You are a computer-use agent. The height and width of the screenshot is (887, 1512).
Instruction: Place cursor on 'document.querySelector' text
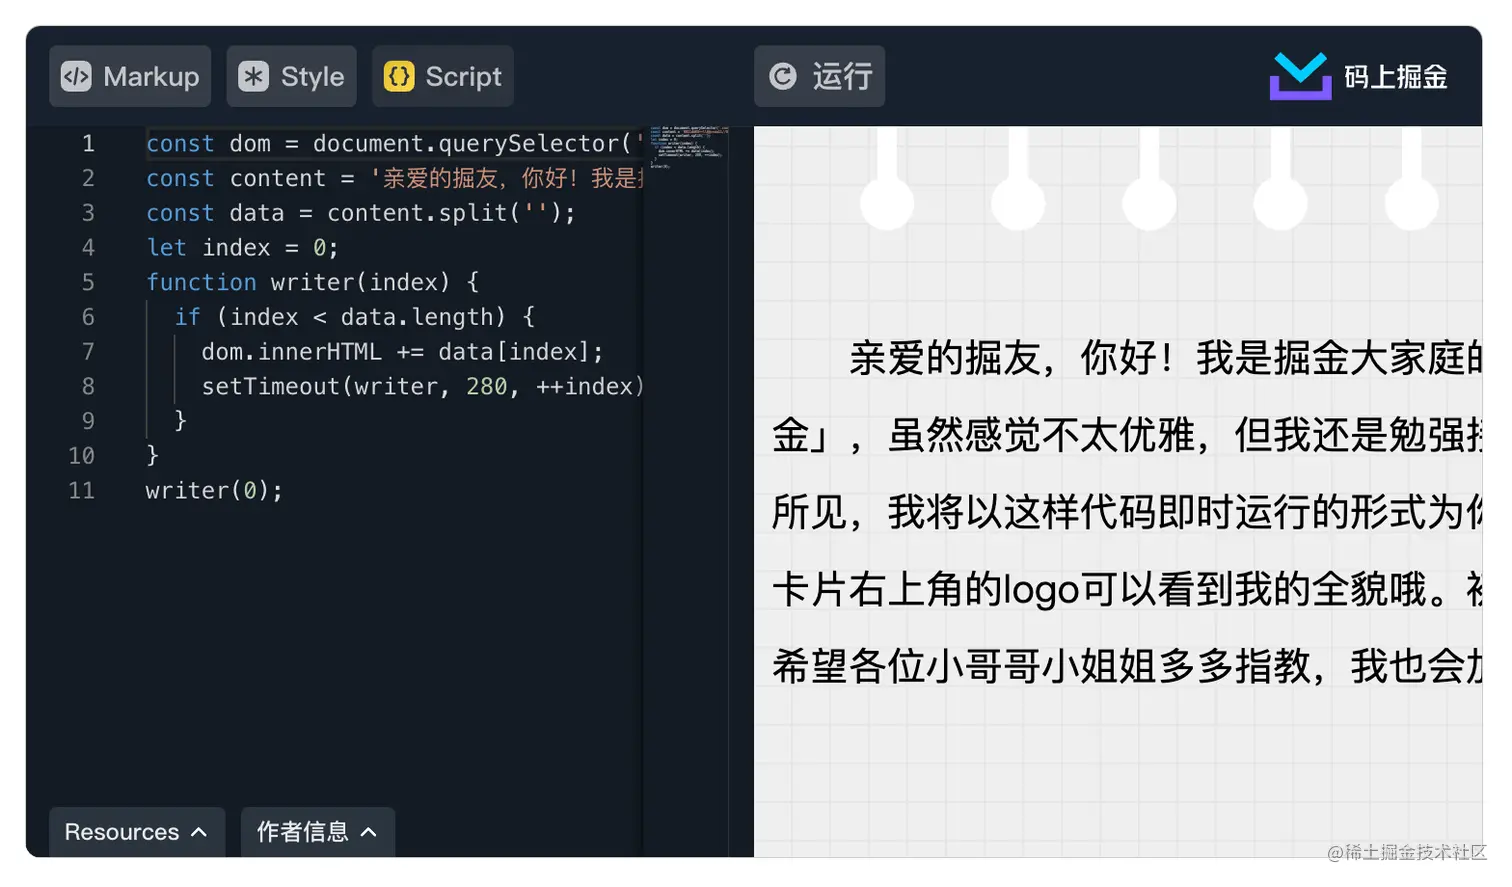pyautogui.click(x=466, y=144)
